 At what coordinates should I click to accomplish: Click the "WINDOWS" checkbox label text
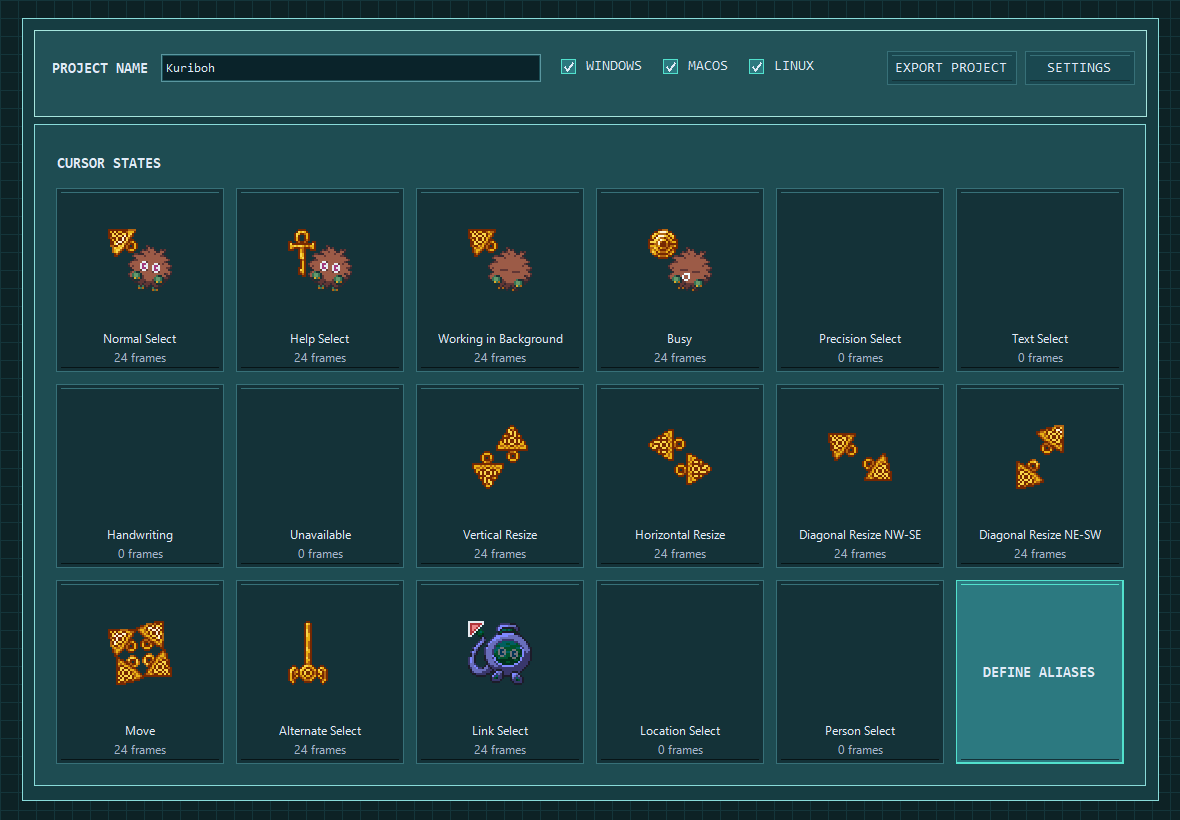point(614,66)
